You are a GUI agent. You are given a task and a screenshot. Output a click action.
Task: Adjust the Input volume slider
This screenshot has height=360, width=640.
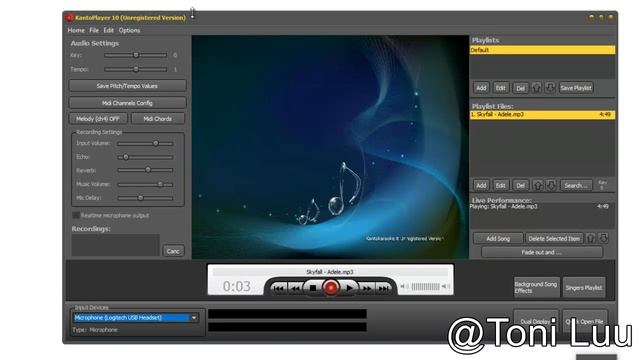(145, 143)
